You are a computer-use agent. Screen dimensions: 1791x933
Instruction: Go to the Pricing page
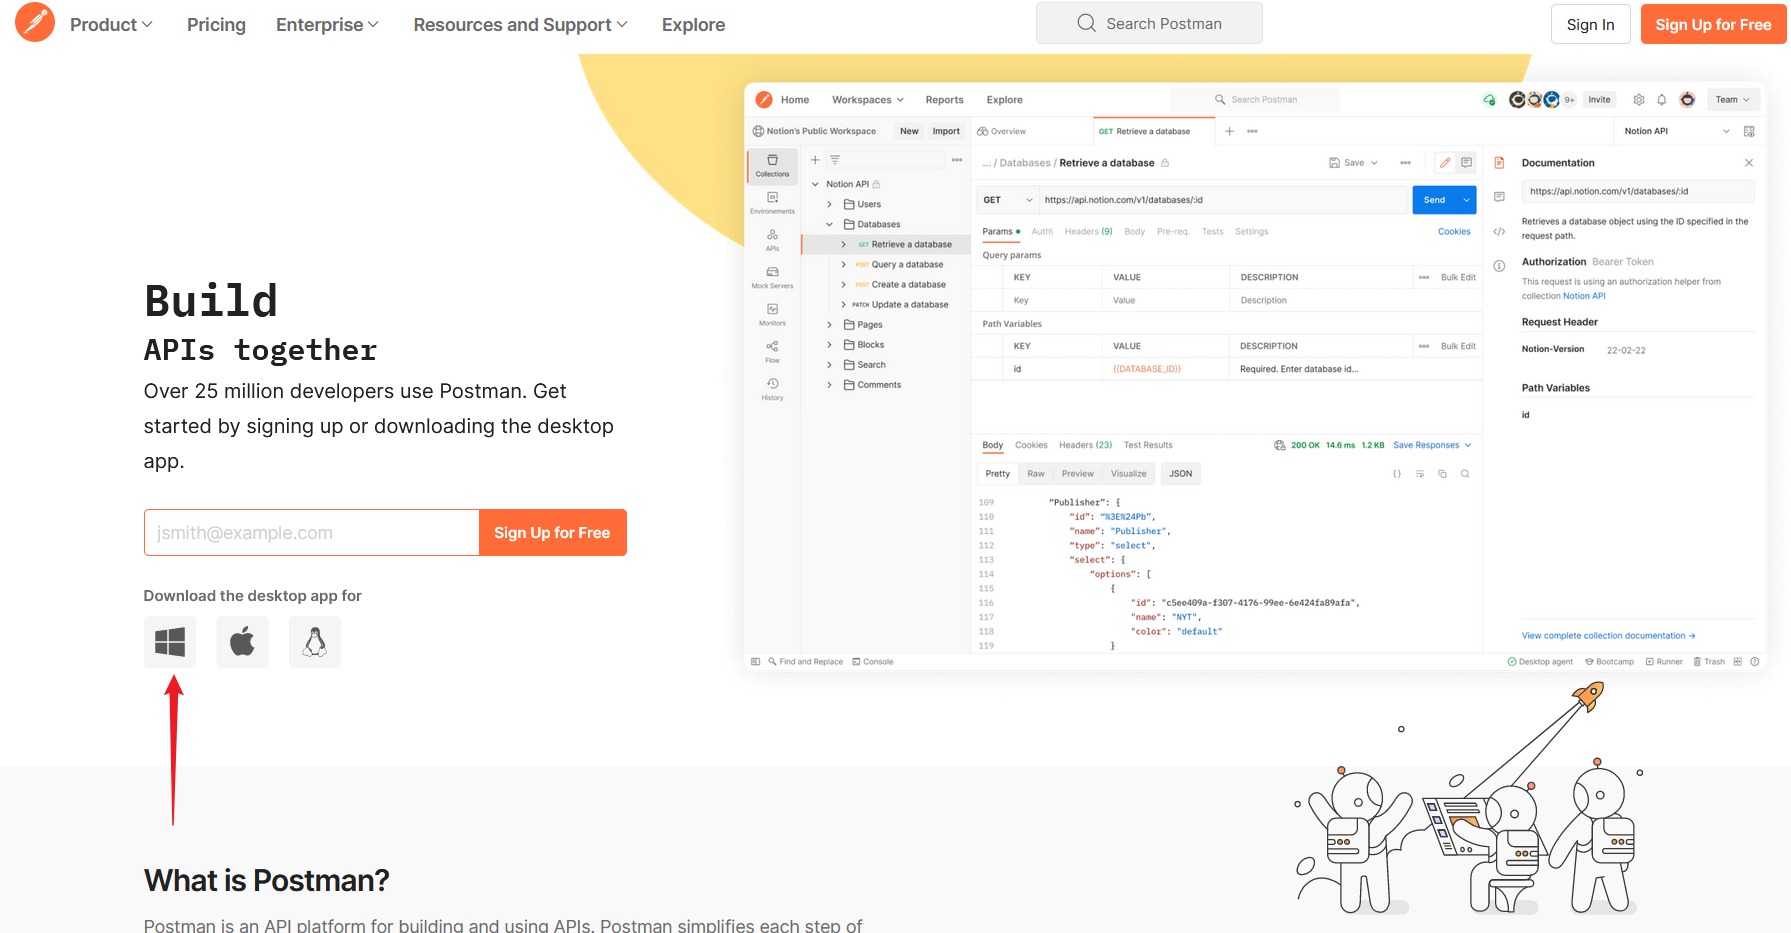coord(216,25)
